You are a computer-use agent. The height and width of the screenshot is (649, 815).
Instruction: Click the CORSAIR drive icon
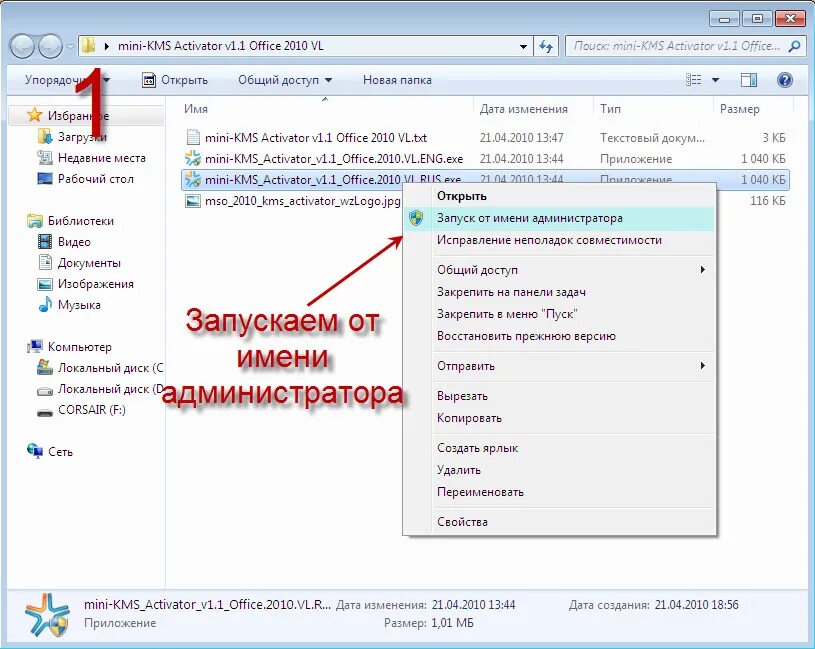pyautogui.click(x=45, y=413)
